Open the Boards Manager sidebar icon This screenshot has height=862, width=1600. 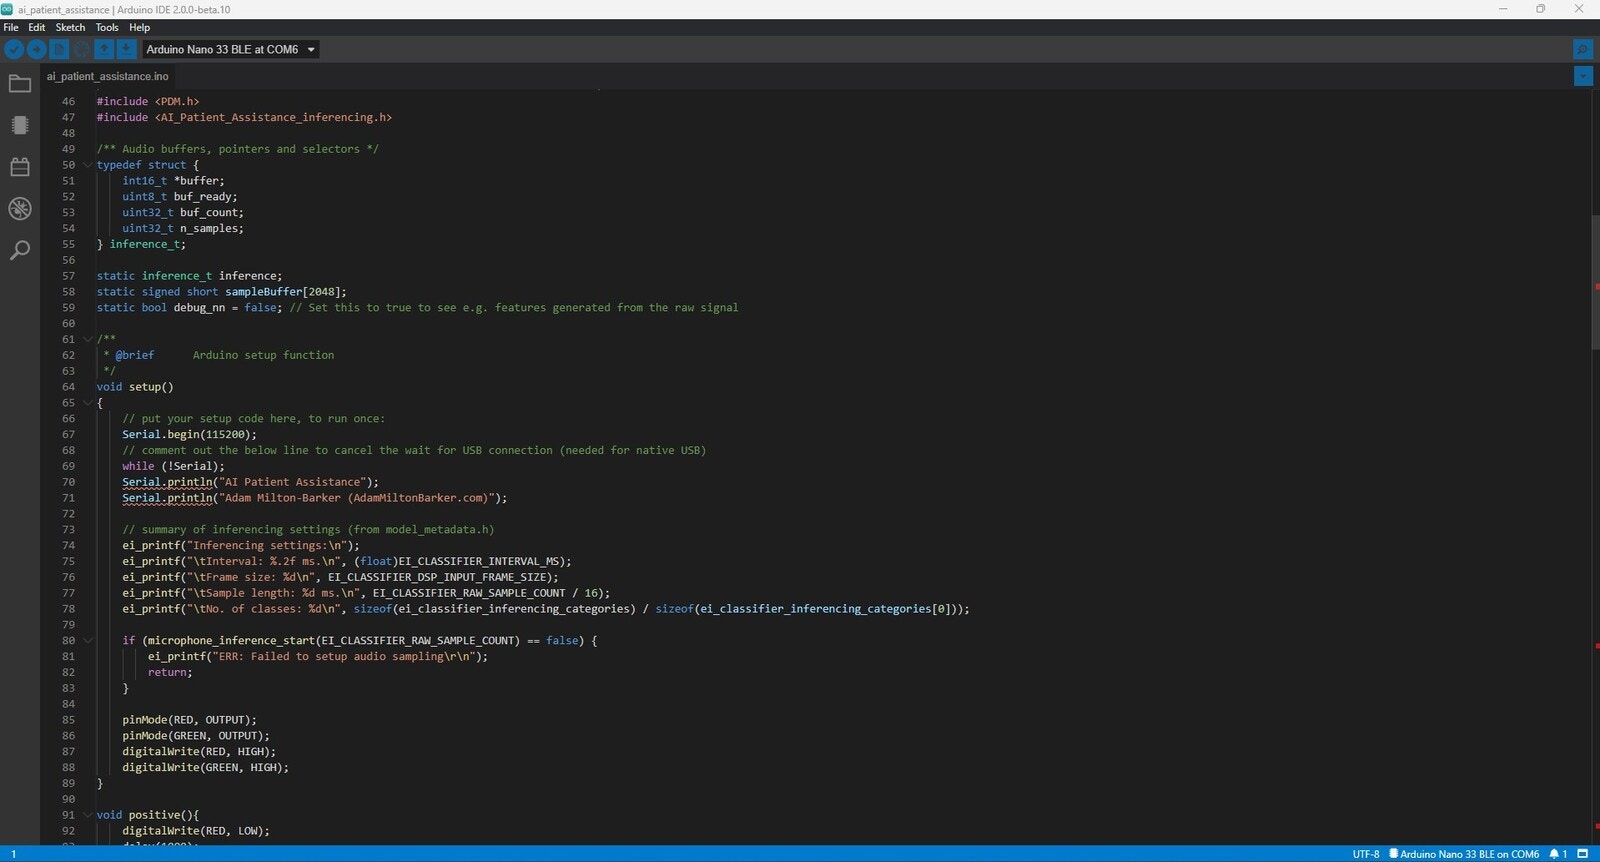[x=20, y=125]
